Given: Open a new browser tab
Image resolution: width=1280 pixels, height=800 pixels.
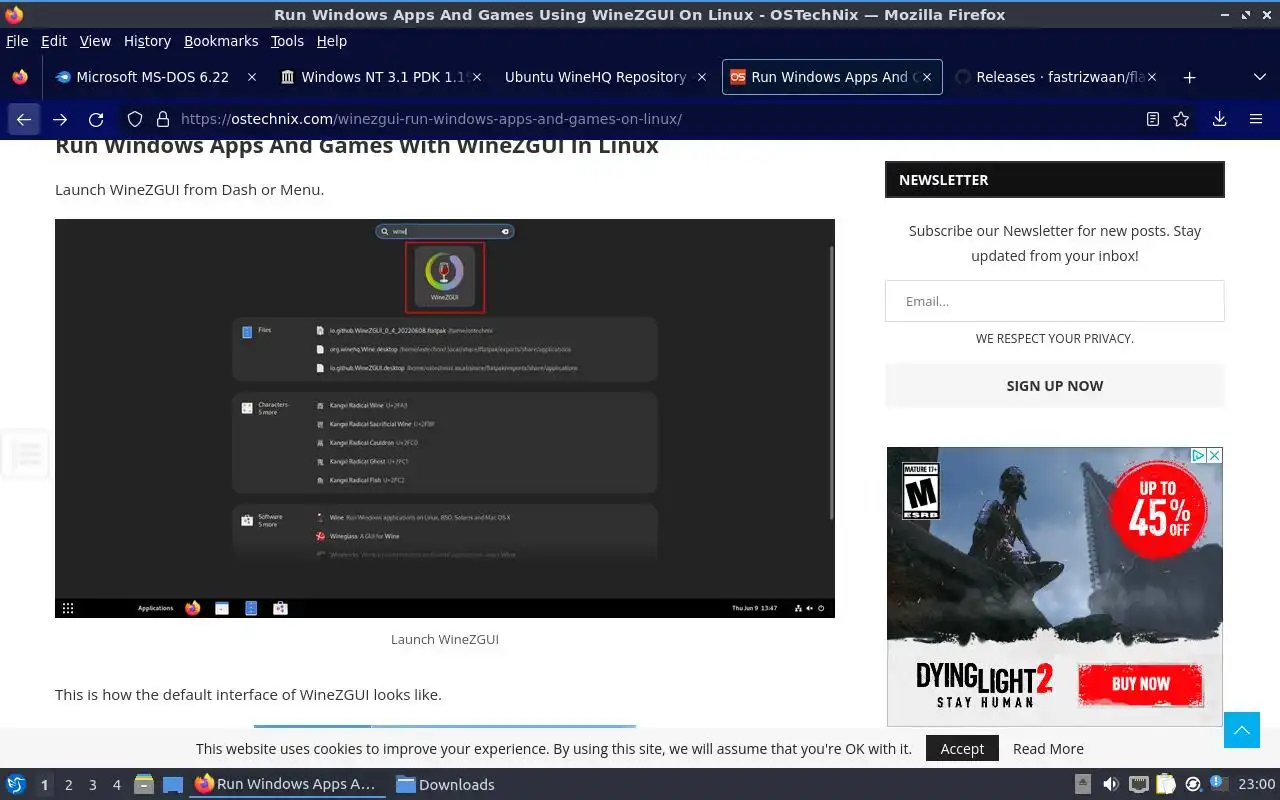Looking at the screenshot, I should [x=1189, y=77].
